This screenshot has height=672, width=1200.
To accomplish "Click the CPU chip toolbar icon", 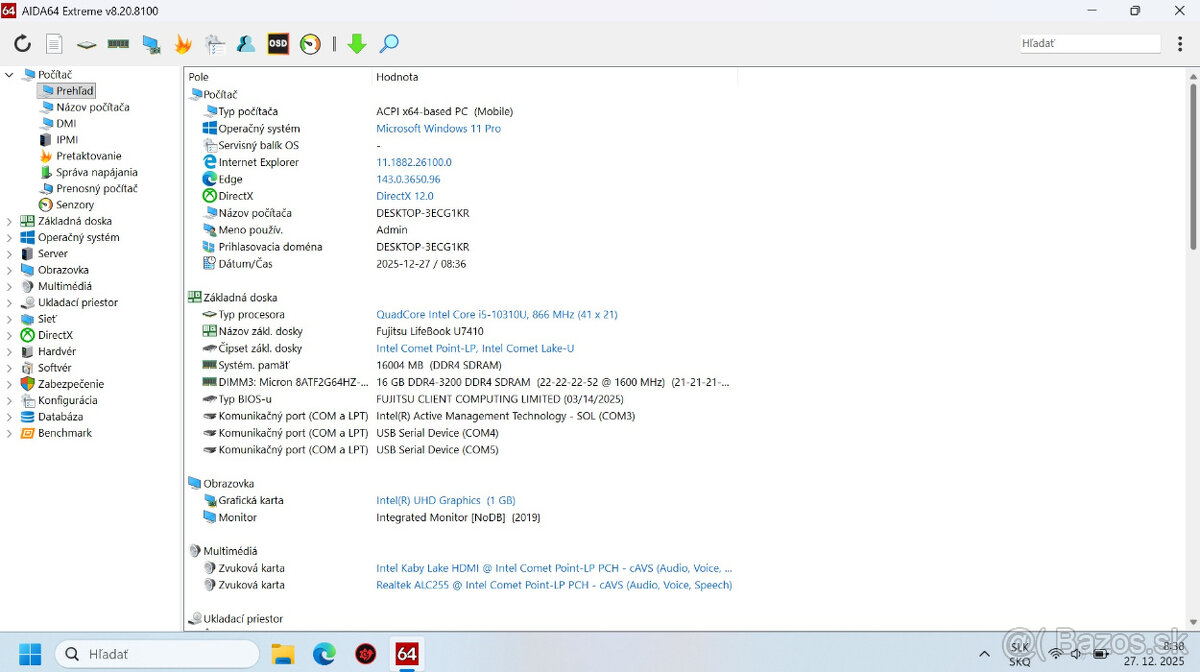I will pos(86,43).
